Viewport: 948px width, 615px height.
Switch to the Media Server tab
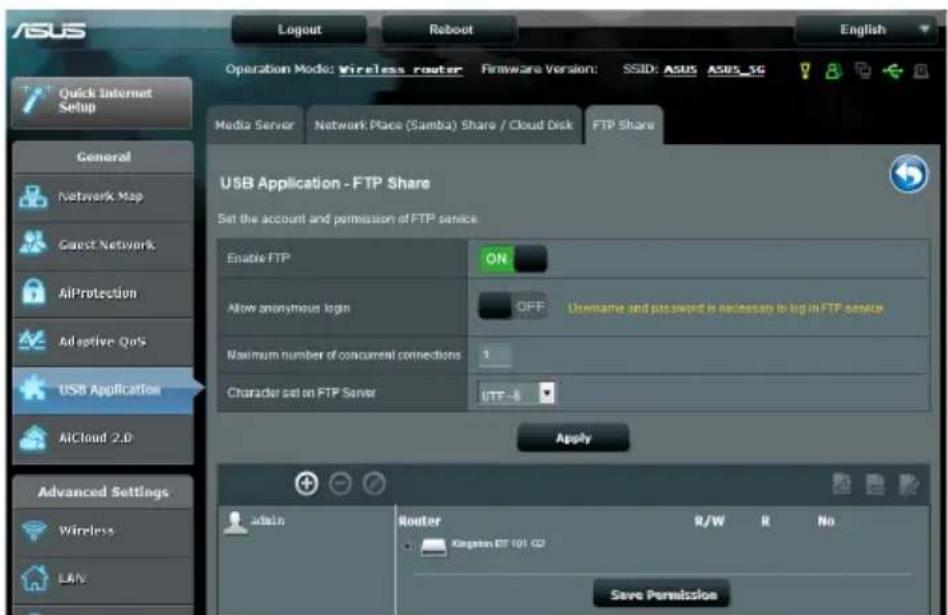(255, 125)
